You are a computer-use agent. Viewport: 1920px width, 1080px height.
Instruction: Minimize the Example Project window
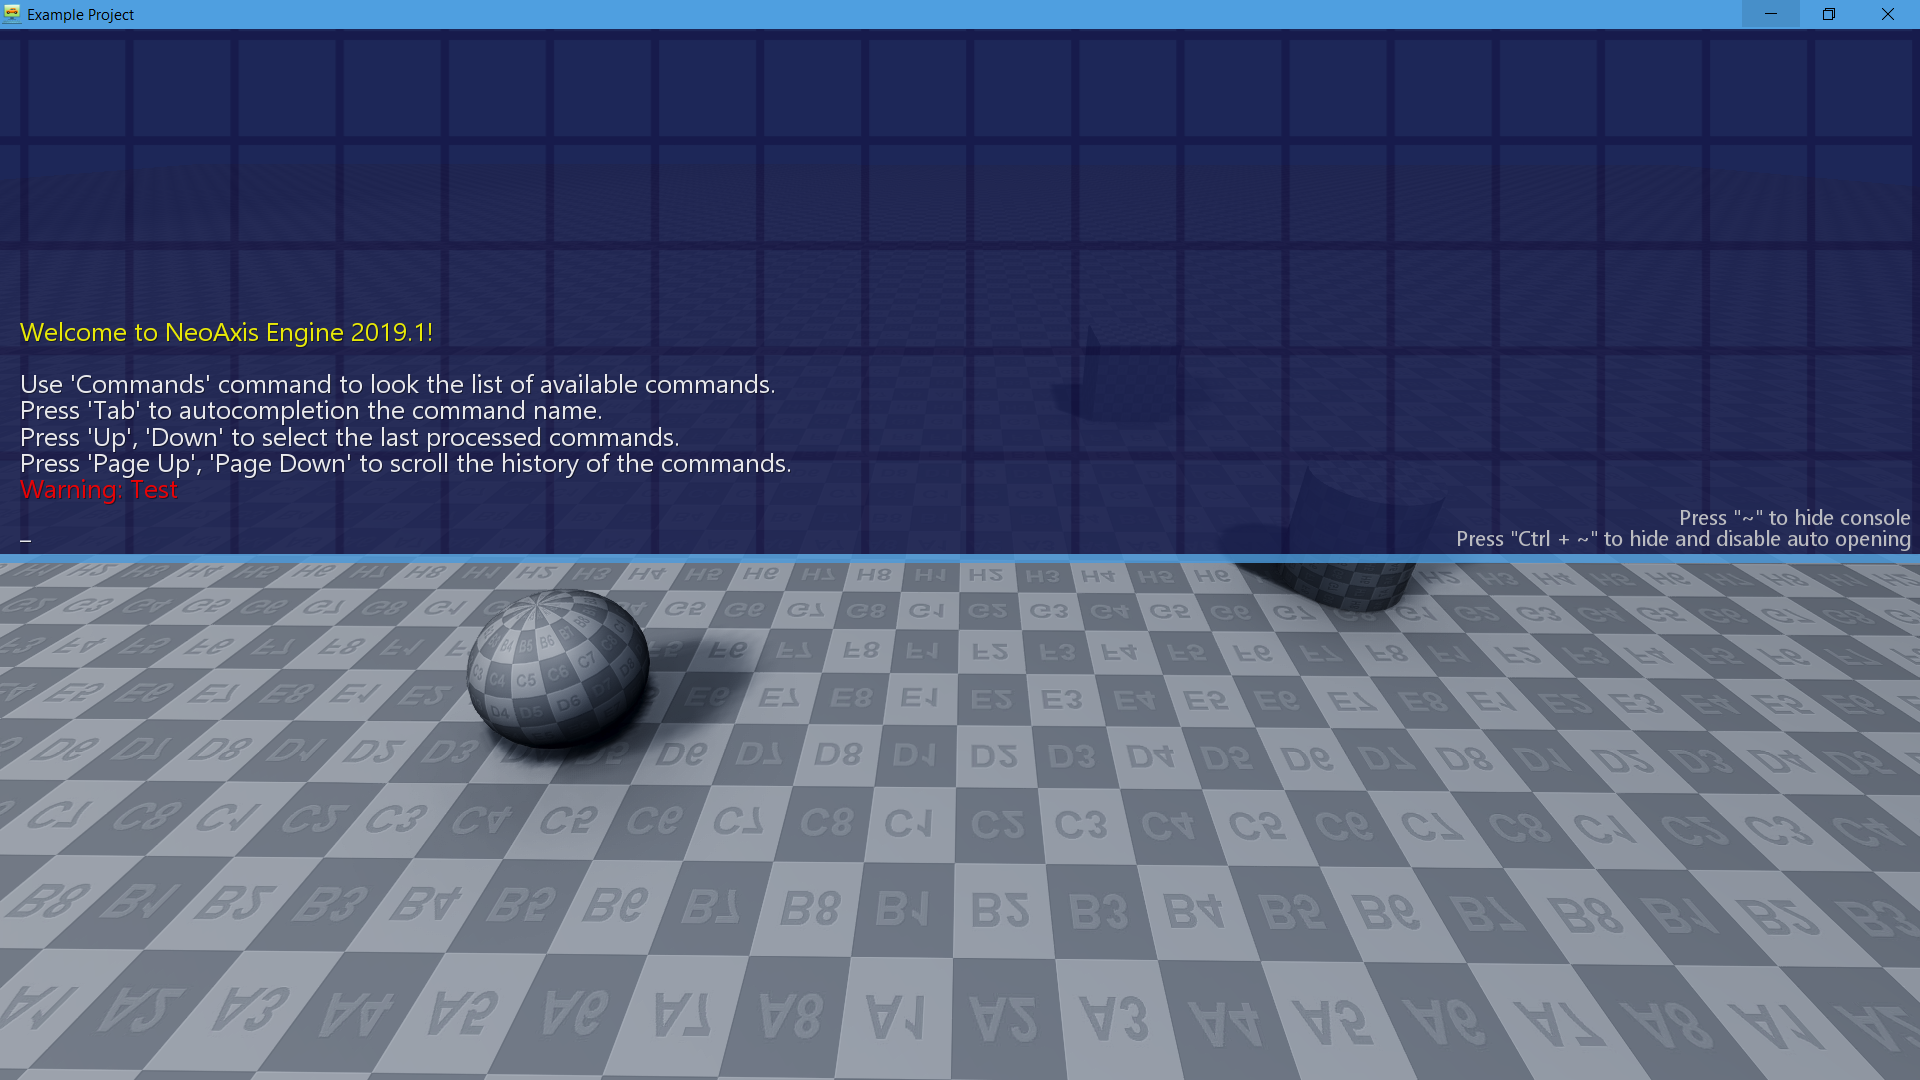[x=1770, y=14]
